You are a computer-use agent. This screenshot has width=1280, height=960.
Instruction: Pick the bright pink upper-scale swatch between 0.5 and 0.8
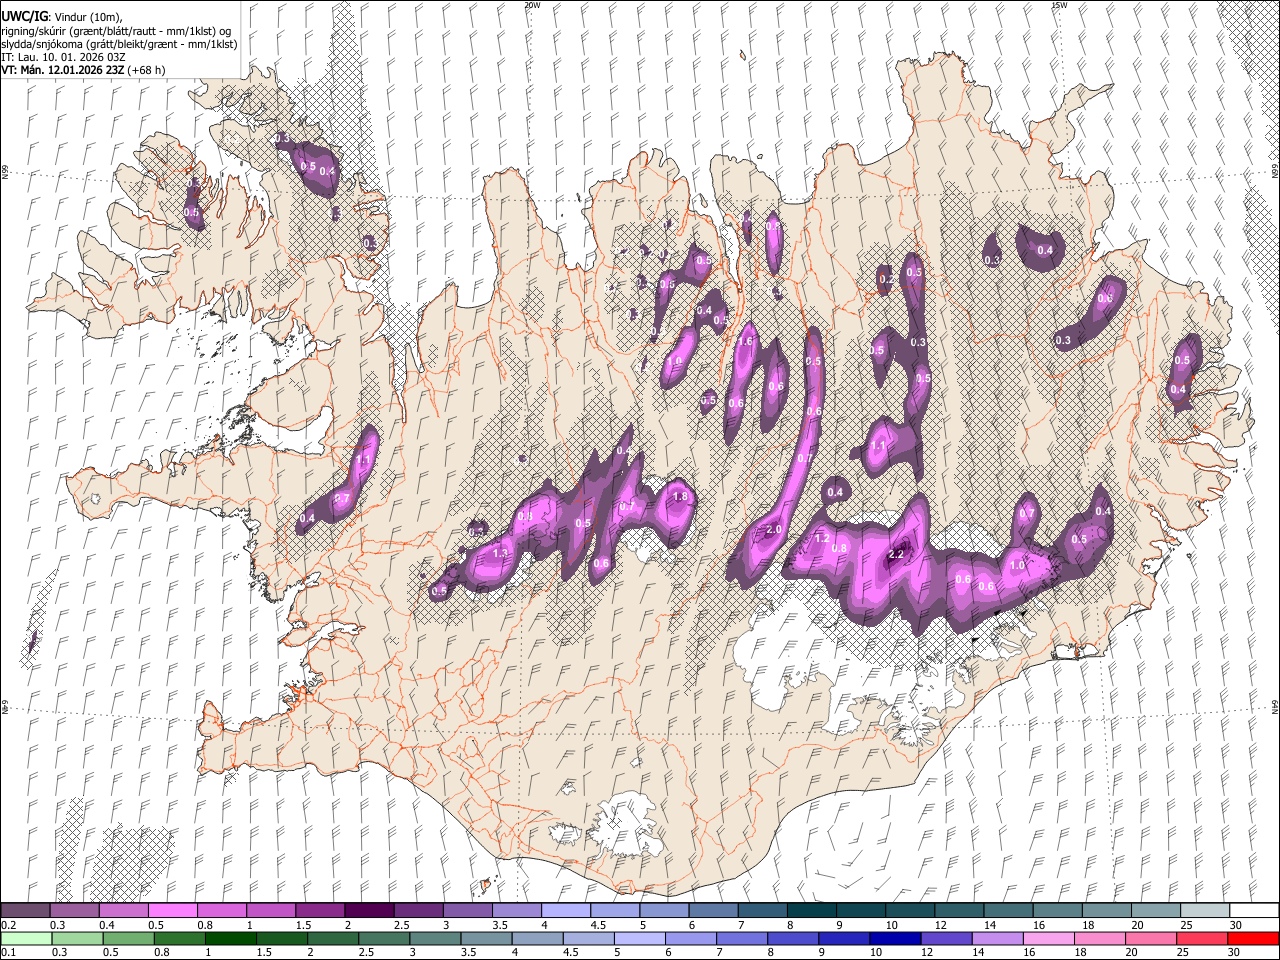(172, 910)
